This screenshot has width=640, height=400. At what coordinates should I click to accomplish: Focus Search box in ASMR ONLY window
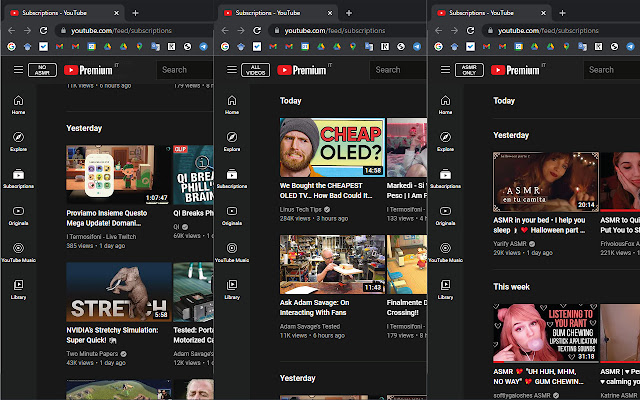pos(612,70)
